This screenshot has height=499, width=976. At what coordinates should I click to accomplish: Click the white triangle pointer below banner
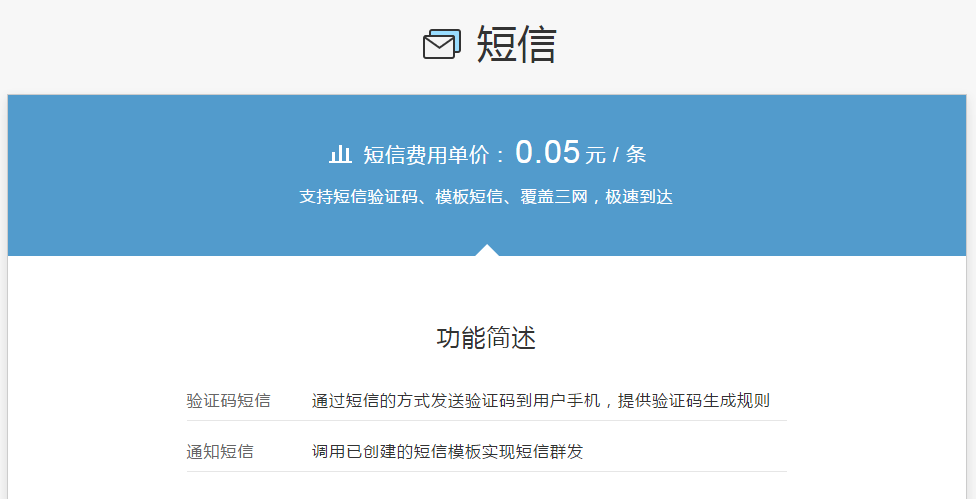pyautogui.click(x=487, y=250)
